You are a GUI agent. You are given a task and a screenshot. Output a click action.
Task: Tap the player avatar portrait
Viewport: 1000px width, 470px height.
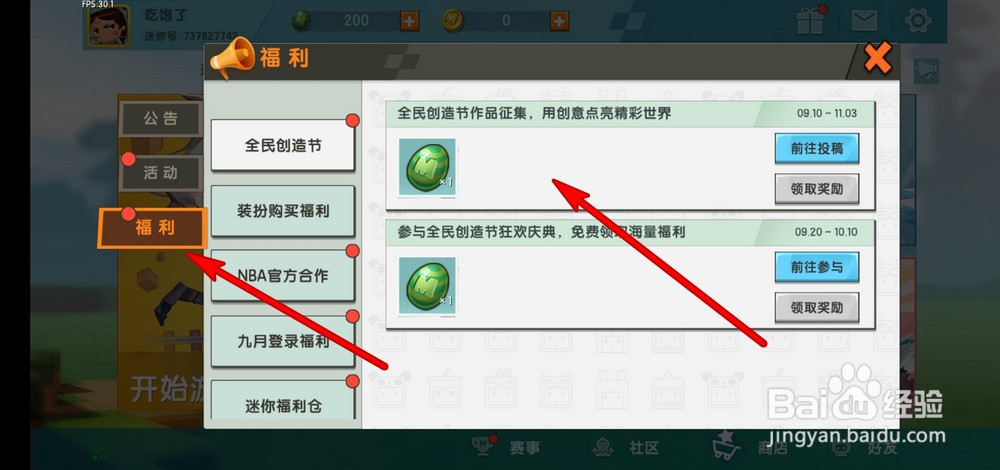click(108, 26)
